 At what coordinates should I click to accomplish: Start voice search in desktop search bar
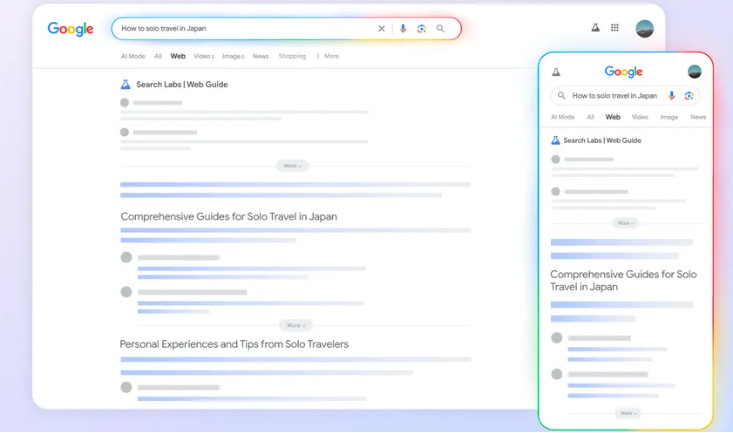[402, 29]
